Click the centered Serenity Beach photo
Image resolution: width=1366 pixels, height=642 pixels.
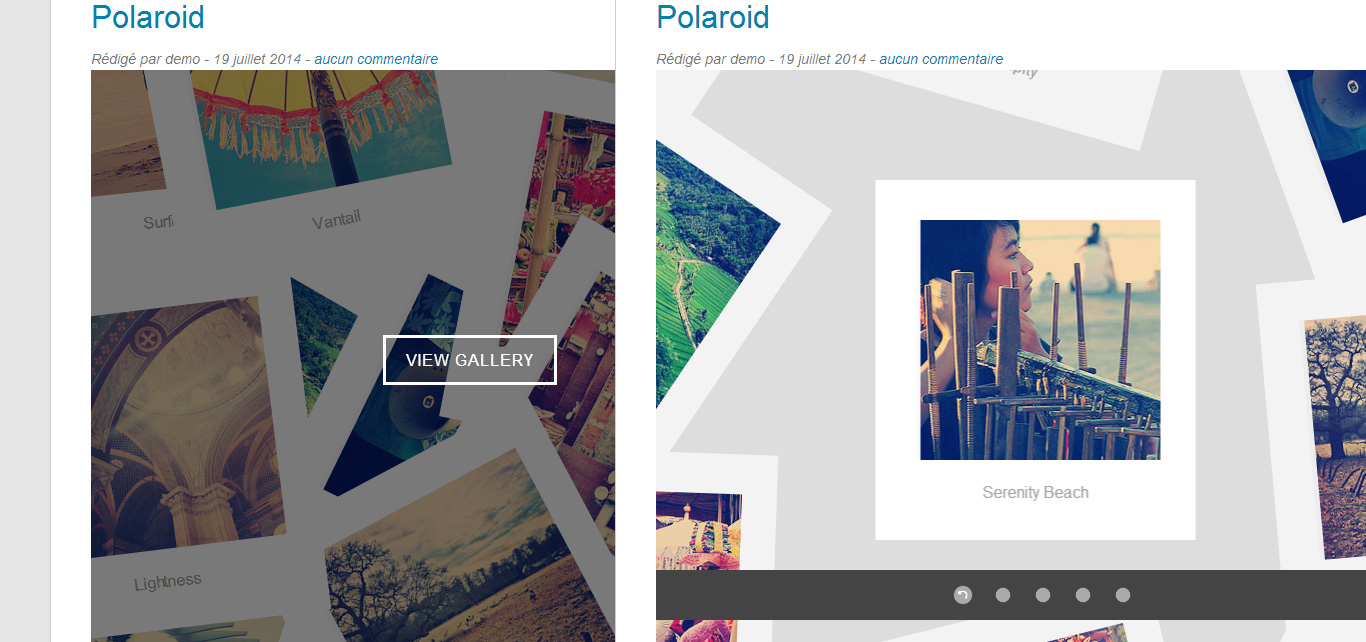click(x=1040, y=340)
